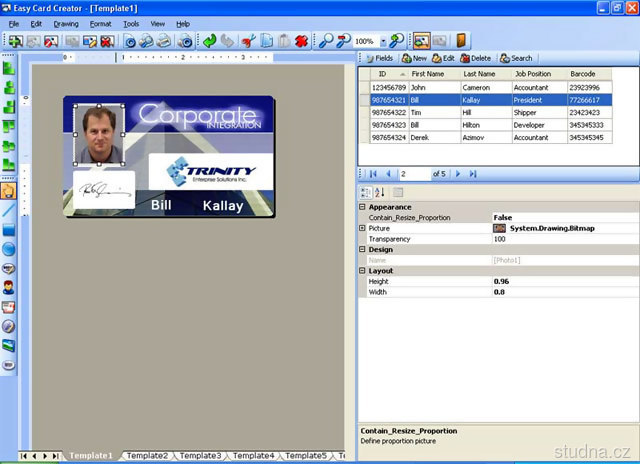Click the zoom in magnifier icon

tap(327, 41)
